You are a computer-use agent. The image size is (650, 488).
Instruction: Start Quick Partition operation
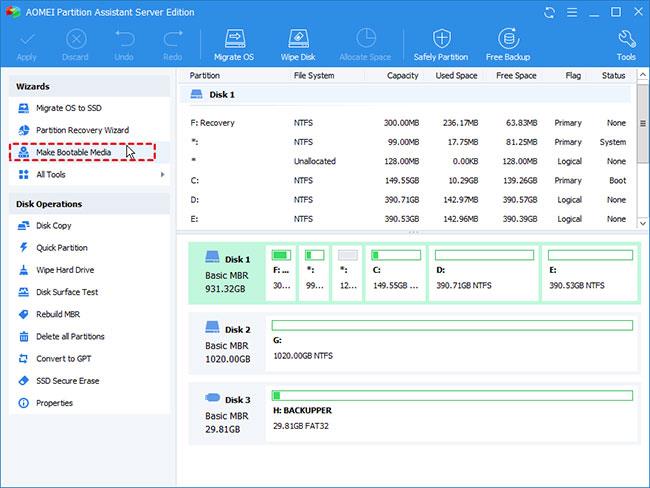[x=89, y=248]
